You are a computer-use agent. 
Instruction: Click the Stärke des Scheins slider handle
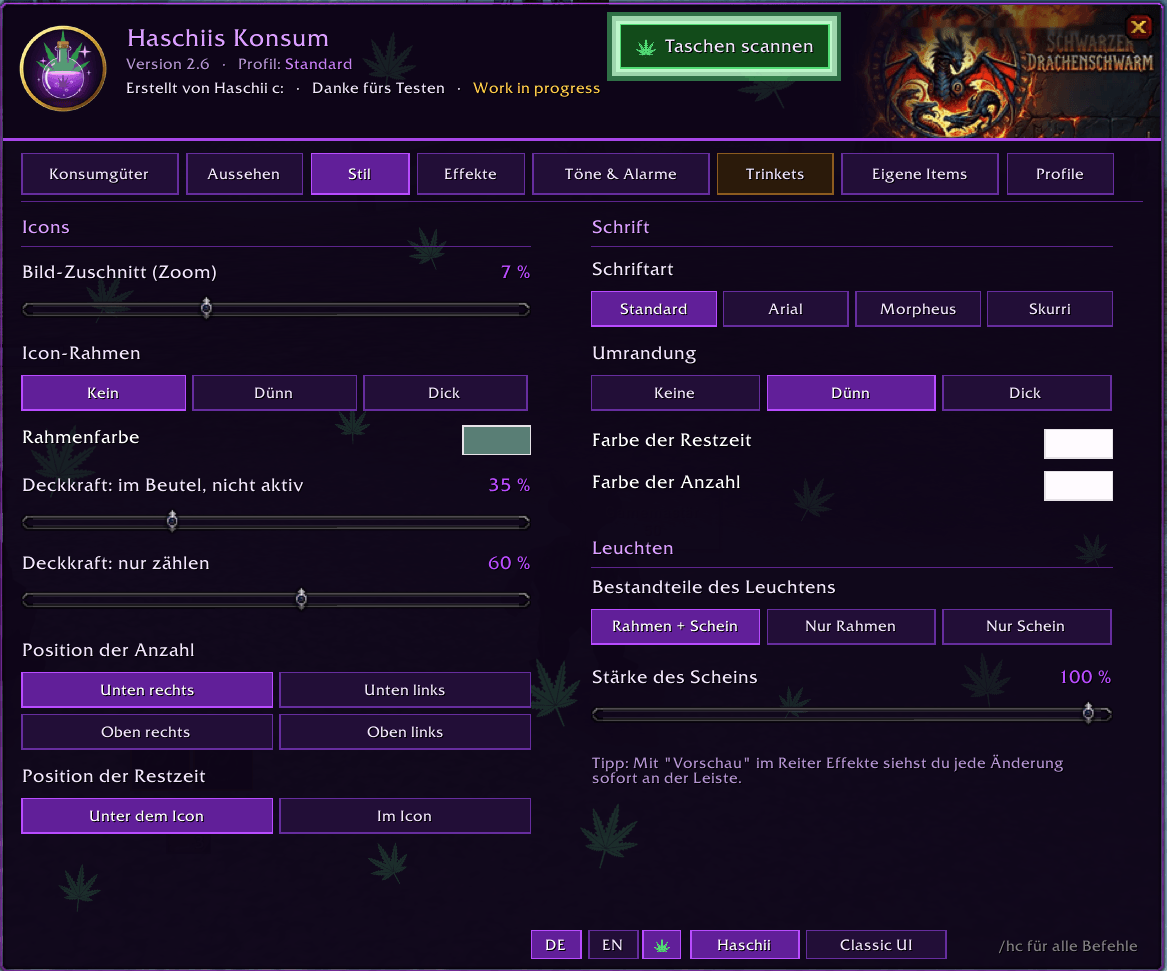[1087, 713]
